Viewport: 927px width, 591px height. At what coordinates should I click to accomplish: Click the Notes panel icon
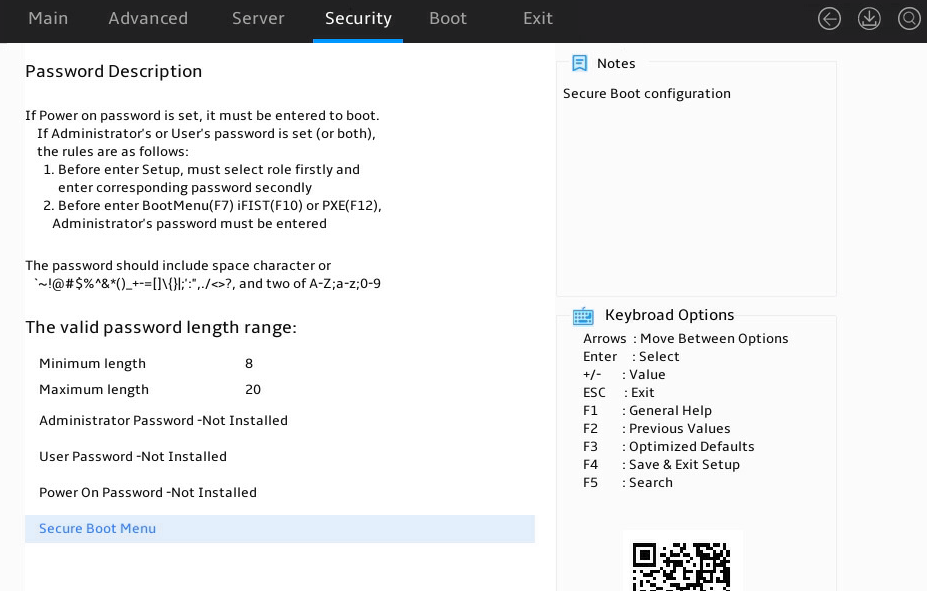[579, 63]
